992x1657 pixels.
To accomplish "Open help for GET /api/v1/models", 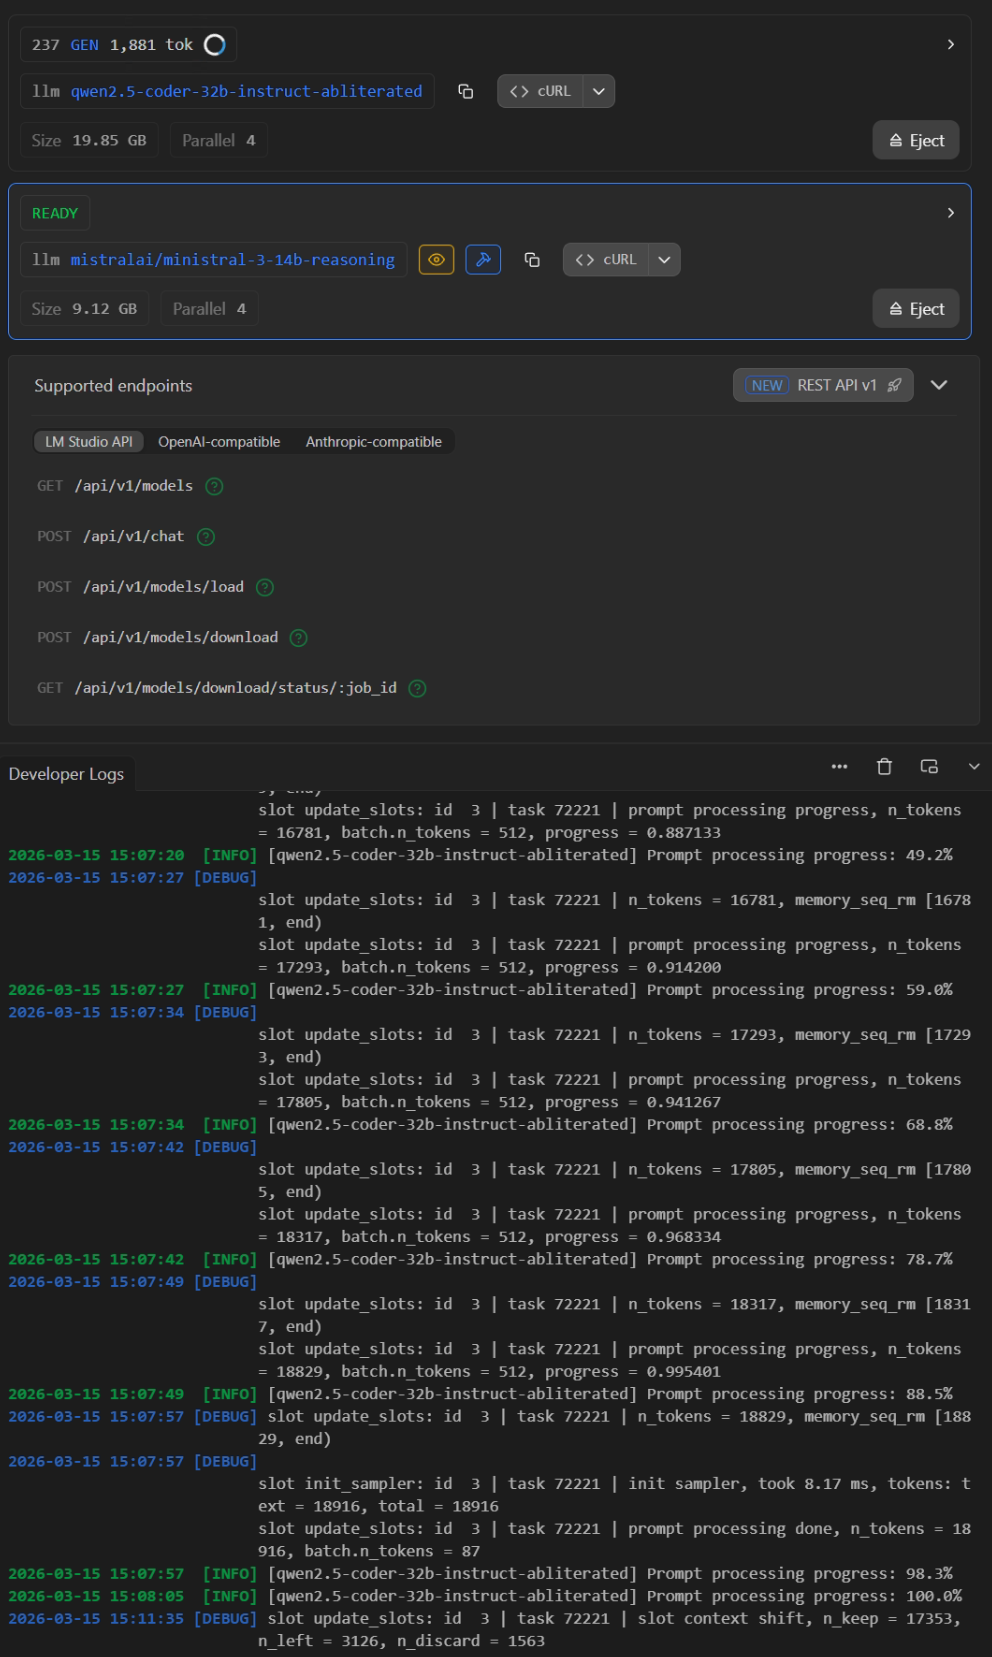I will click(x=214, y=486).
